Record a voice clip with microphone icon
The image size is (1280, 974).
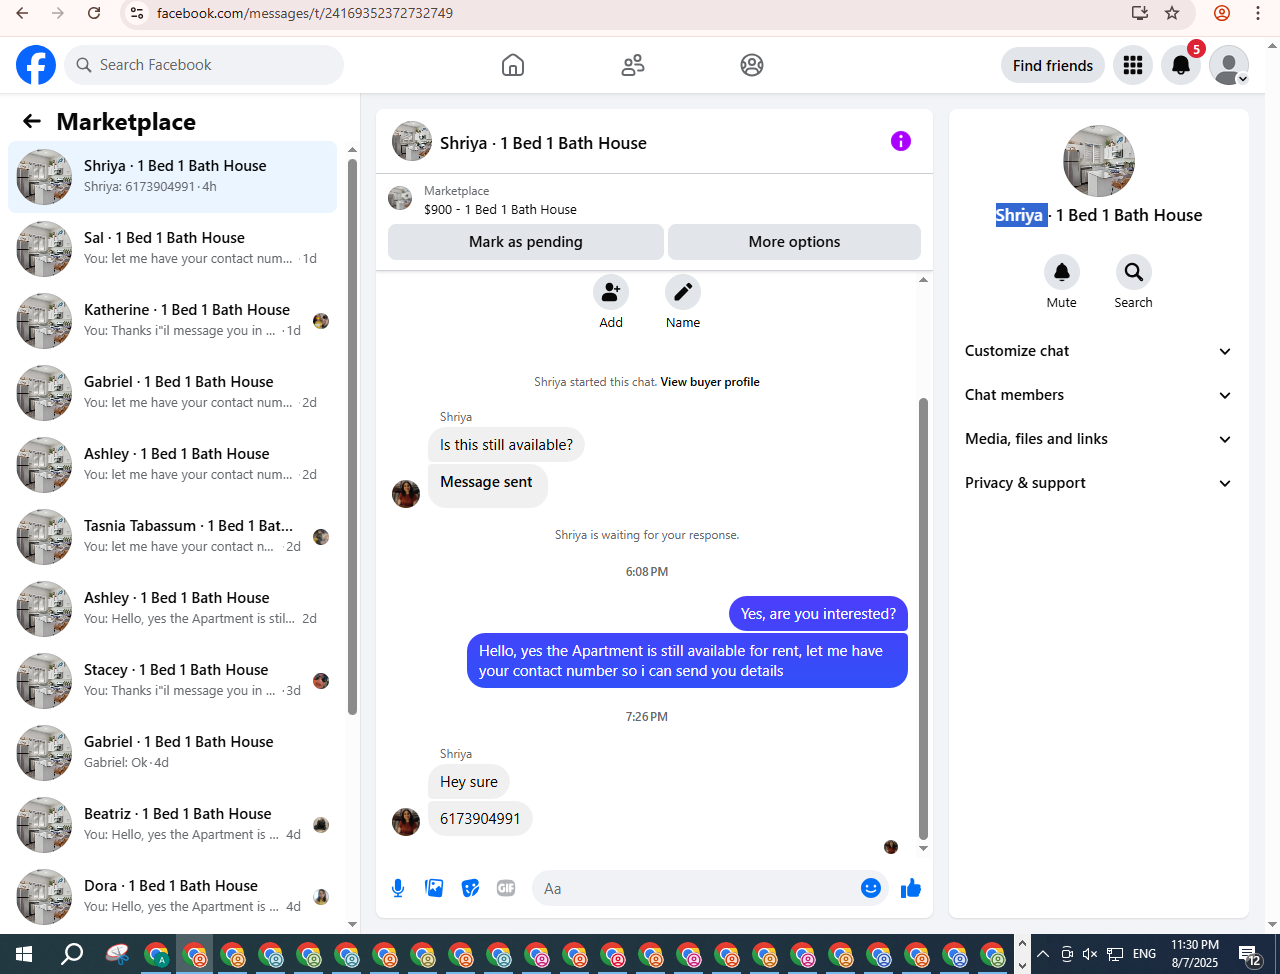pyautogui.click(x=398, y=888)
